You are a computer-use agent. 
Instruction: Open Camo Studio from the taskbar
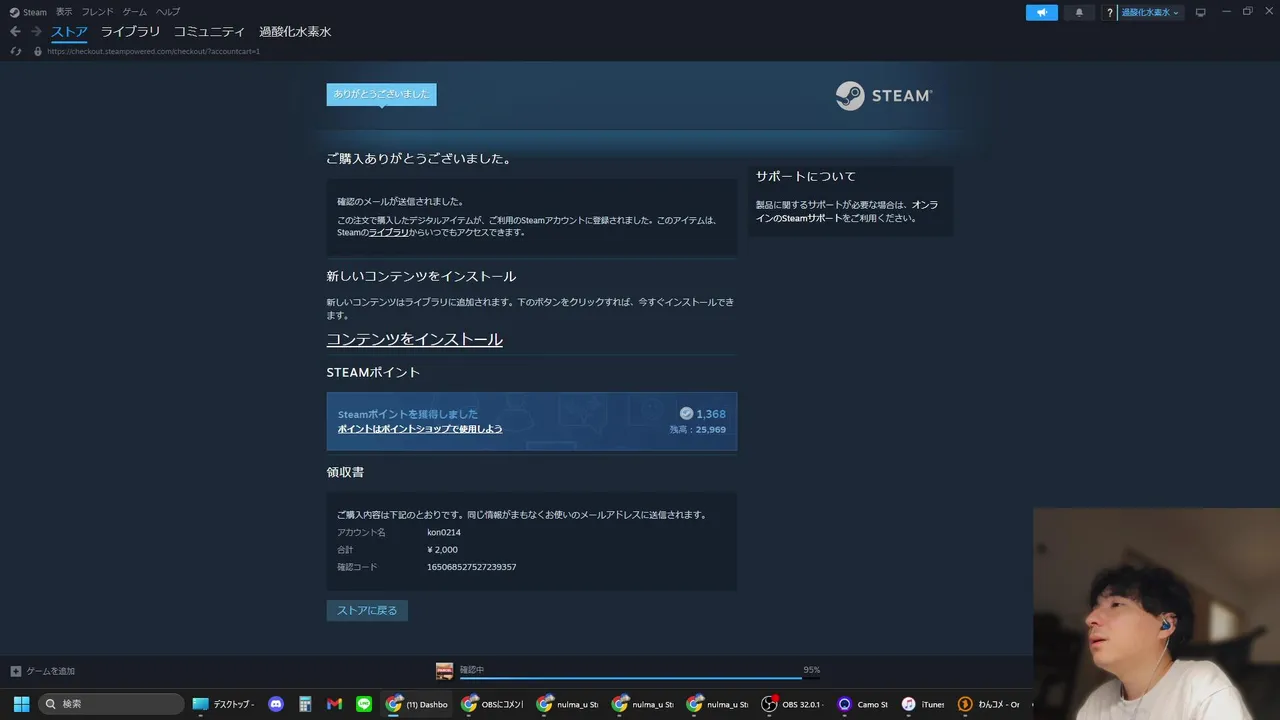862,704
